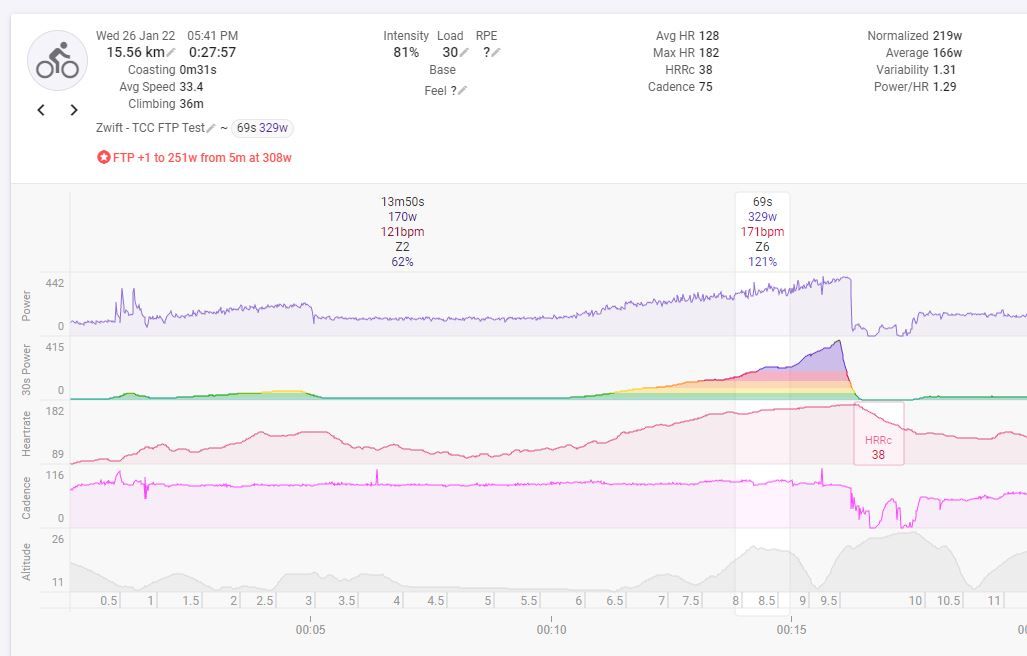Click the red FTP achievement star icon
The width and height of the screenshot is (1027, 656).
pyautogui.click(x=103, y=158)
